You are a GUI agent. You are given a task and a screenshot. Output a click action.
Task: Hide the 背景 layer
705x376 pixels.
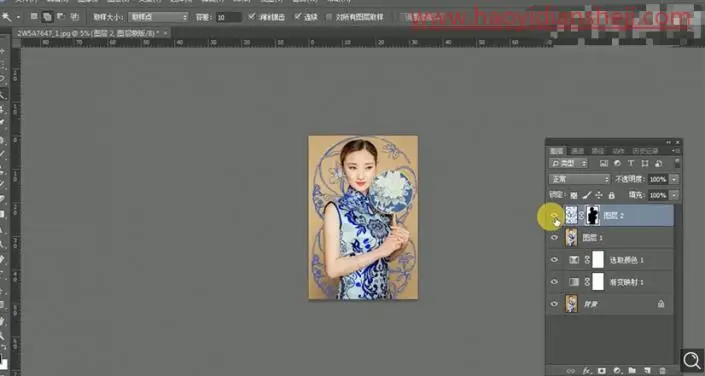pyautogui.click(x=554, y=304)
